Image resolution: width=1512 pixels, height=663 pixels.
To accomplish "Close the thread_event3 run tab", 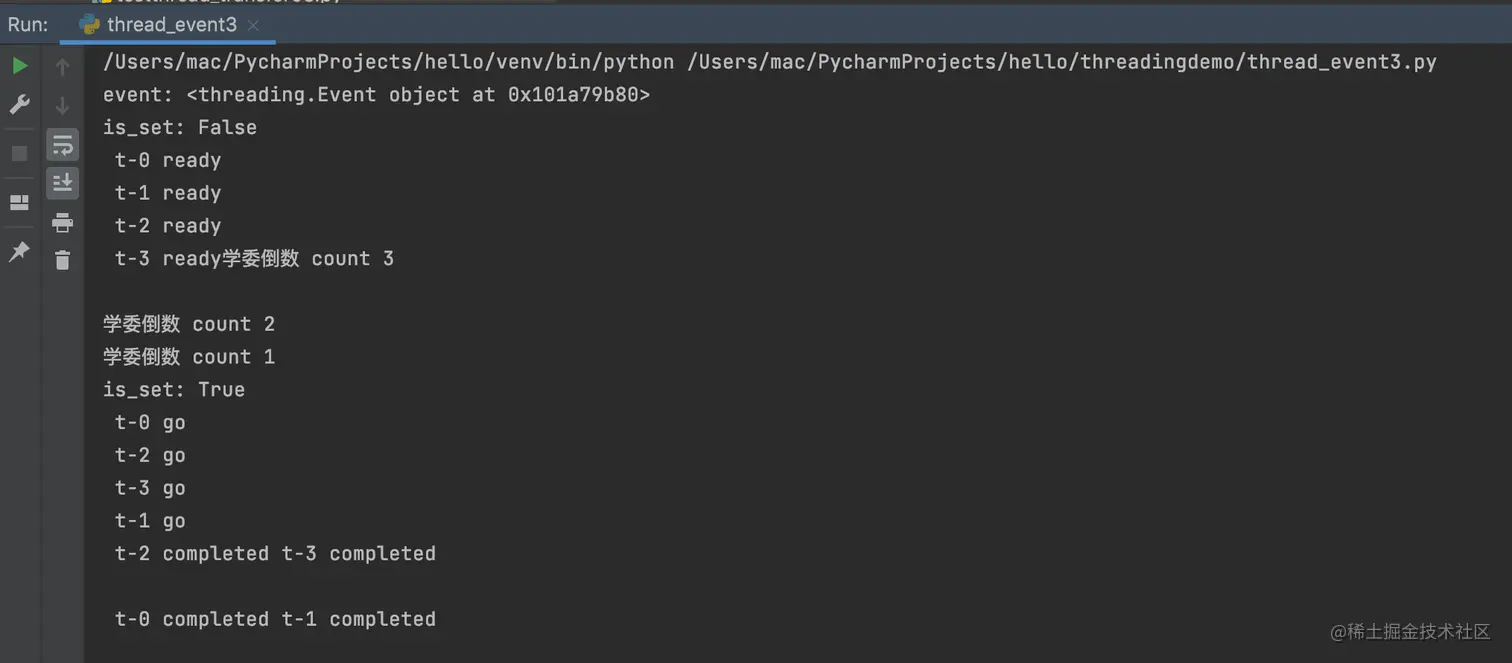I will pyautogui.click(x=253, y=25).
